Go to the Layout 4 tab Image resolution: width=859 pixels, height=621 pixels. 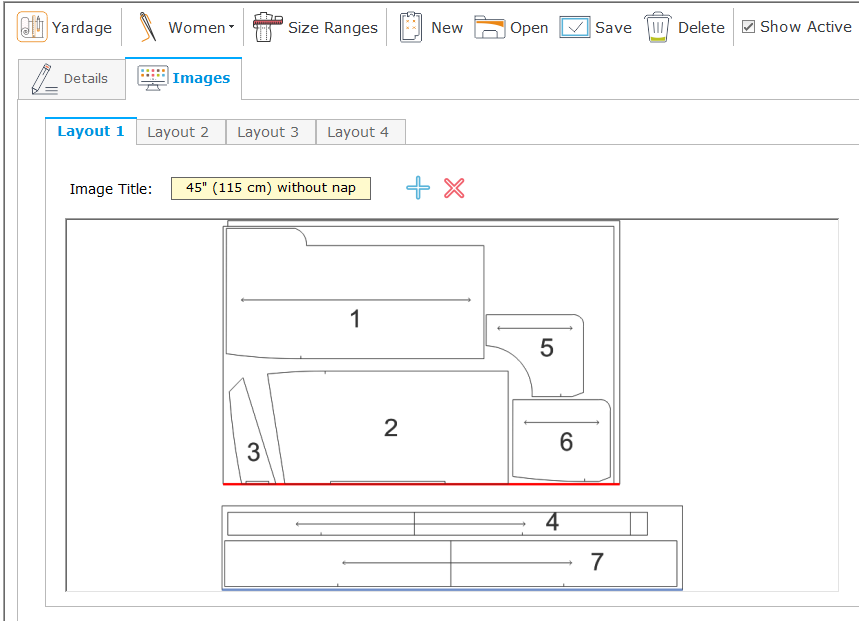click(358, 132)
